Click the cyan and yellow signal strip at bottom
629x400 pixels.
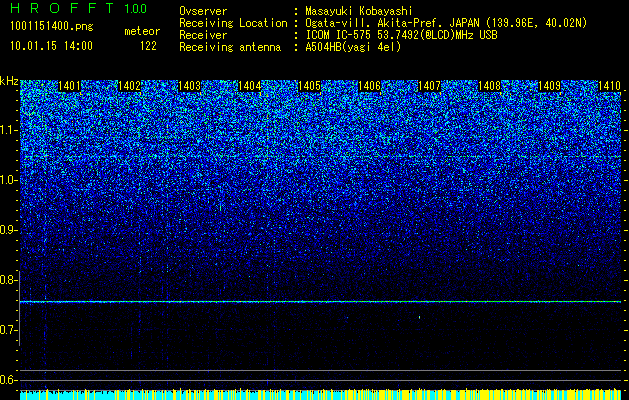321,394
